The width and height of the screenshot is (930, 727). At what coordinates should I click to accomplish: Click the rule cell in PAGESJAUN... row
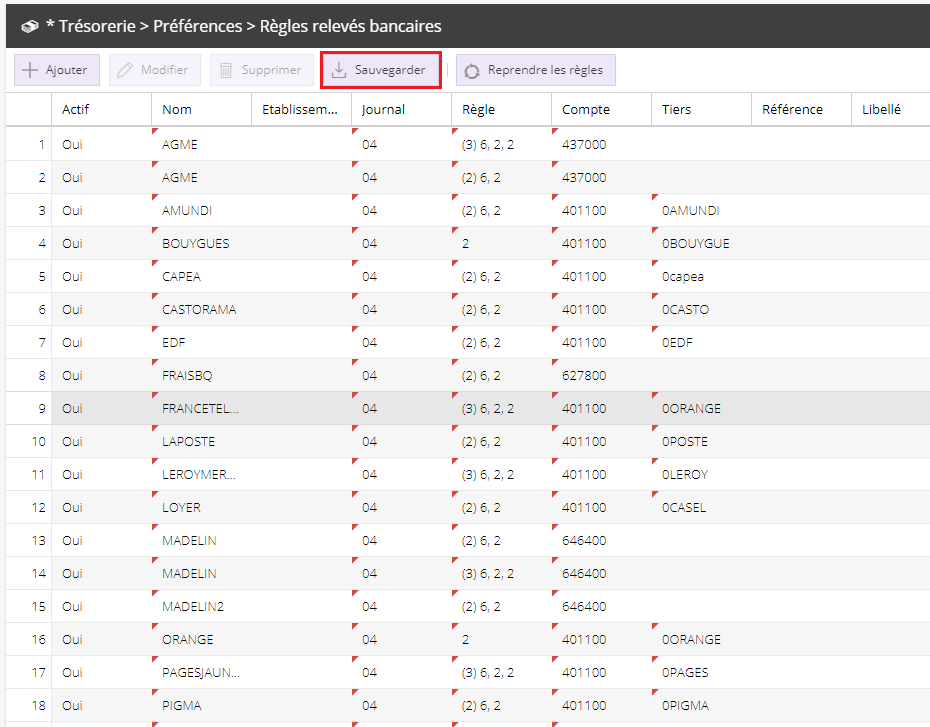coord(502,672)
